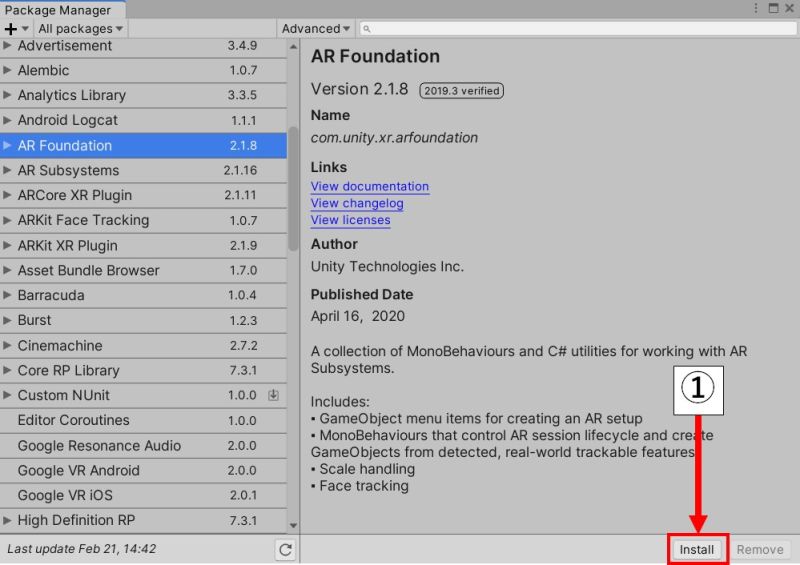Screen dimensions: 800x565
Task: Click the list scroll-up arrow
Action: point(293,46)
